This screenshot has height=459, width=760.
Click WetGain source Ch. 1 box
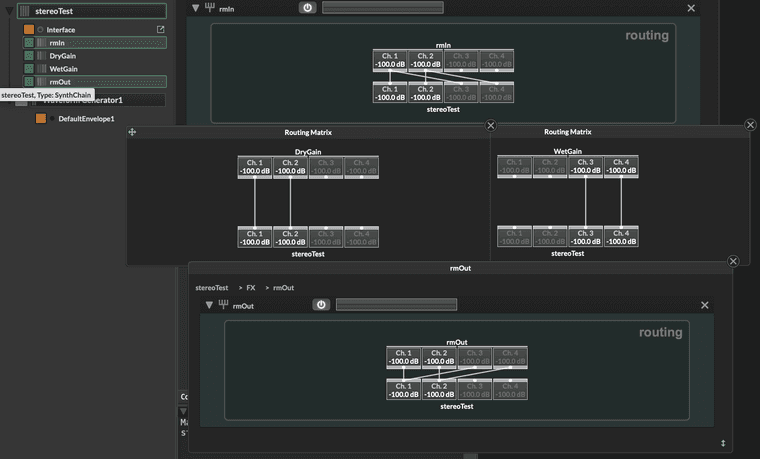(515, 166)
